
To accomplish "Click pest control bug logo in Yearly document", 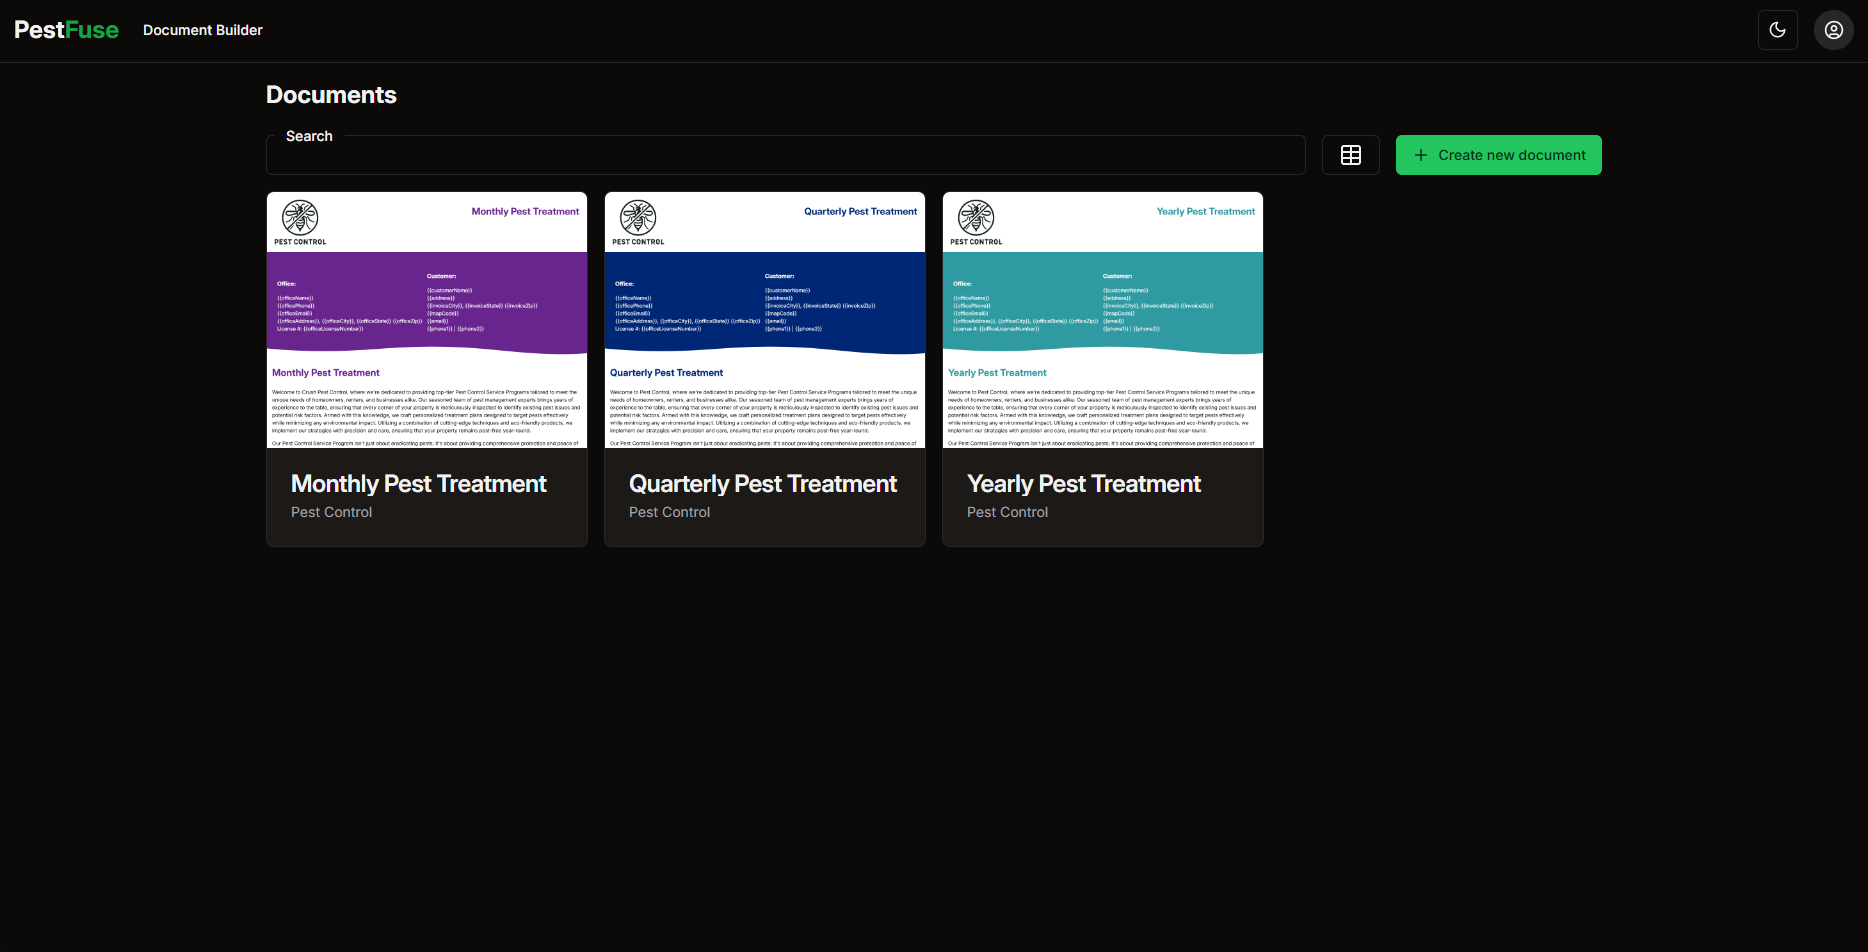I will (976, 218).
